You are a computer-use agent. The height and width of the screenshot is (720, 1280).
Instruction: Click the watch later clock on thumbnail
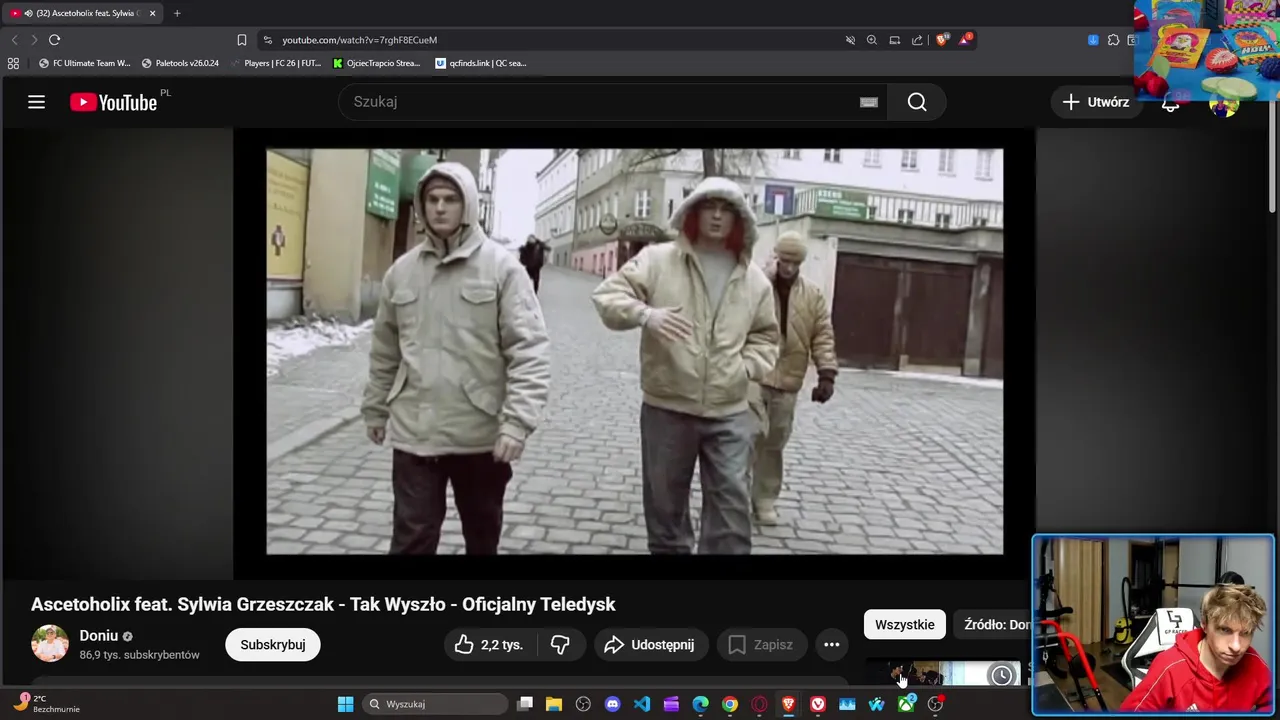coord(1001,676)
